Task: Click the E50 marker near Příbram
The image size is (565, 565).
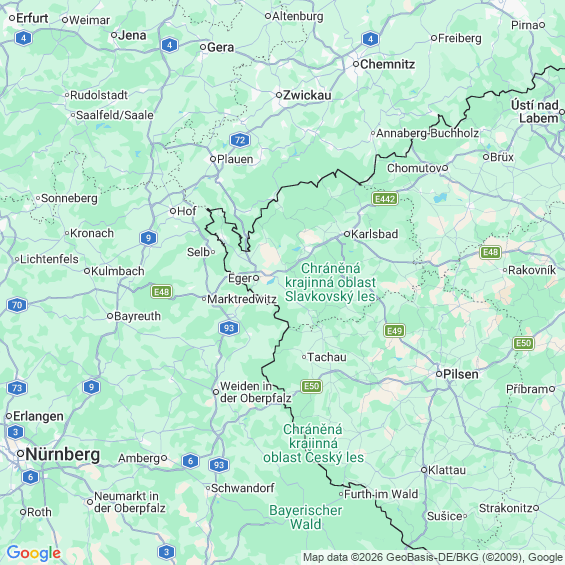Action: [x=523, y=343]
